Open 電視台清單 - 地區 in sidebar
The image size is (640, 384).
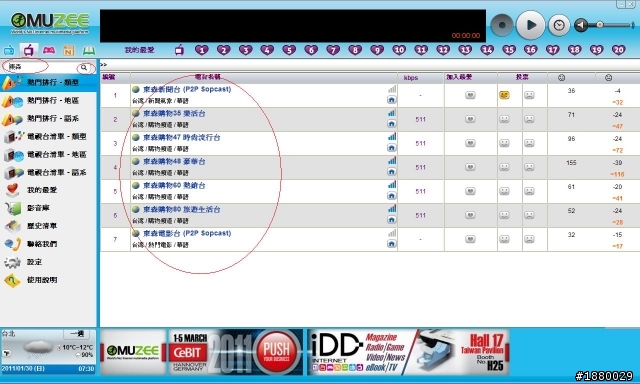(x=48, y=154)
